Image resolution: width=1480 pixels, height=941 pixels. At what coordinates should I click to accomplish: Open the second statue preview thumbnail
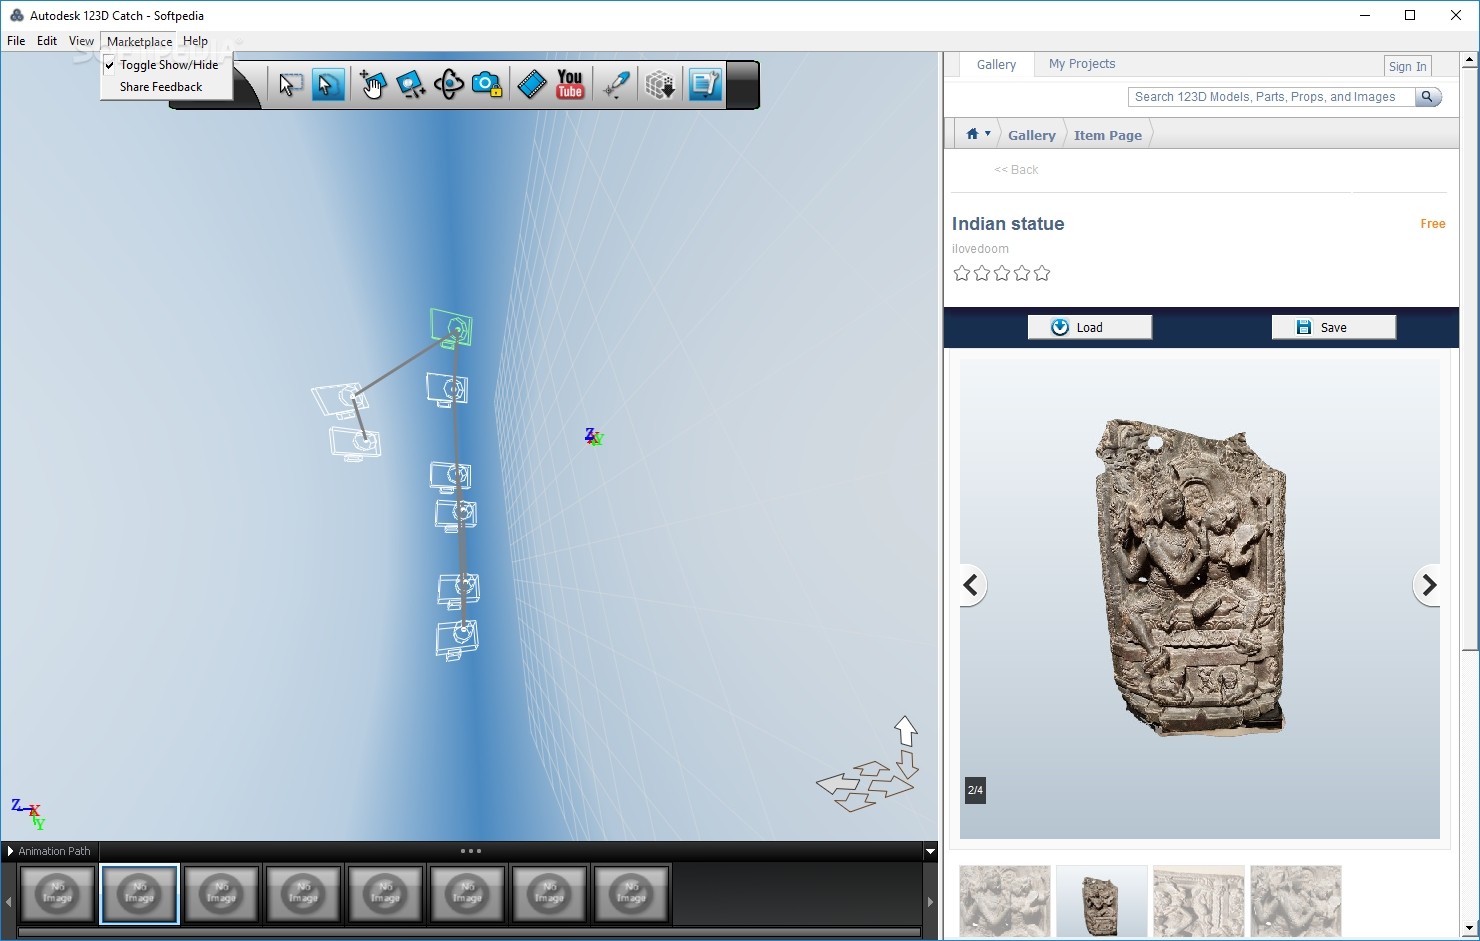coord(1102,901)
